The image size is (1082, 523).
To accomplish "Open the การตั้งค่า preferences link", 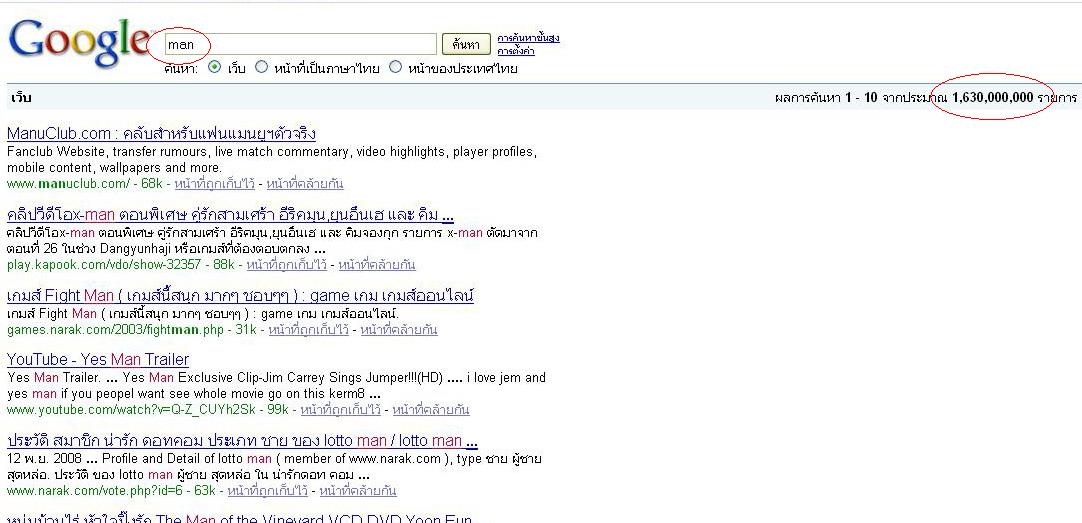I will coord(516,51).
